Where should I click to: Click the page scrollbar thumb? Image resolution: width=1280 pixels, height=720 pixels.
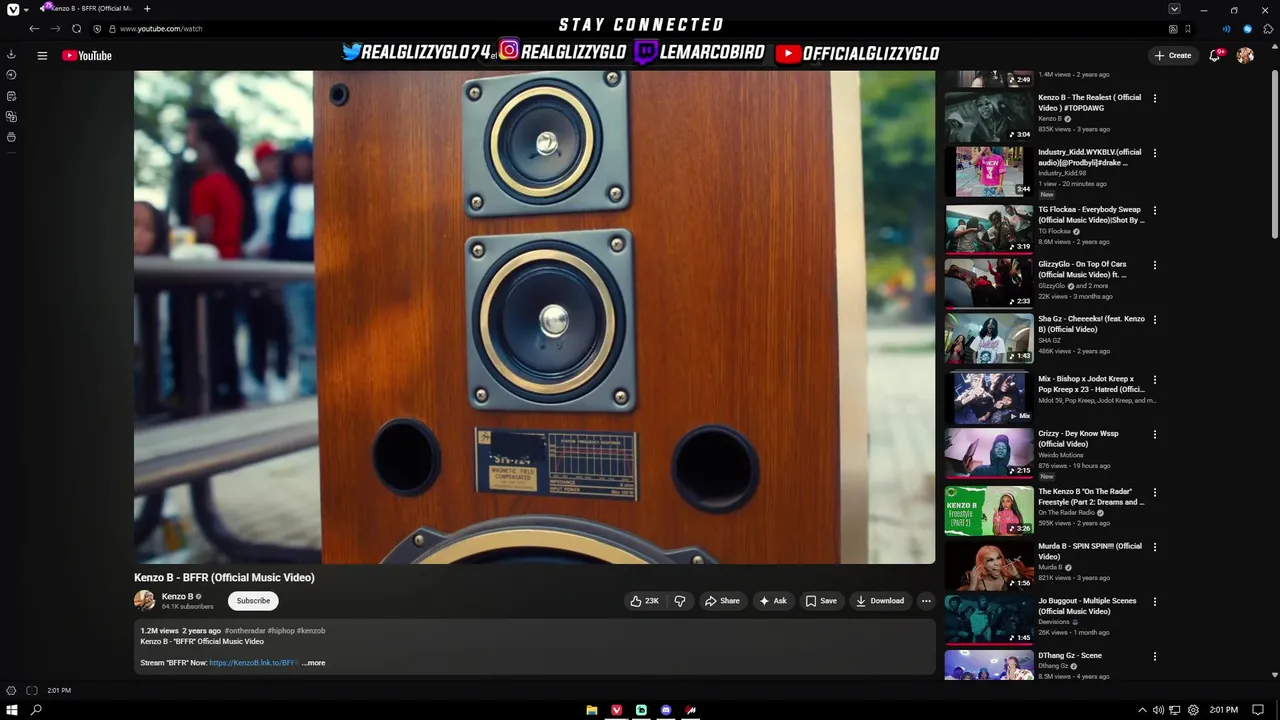(1274, 155)
